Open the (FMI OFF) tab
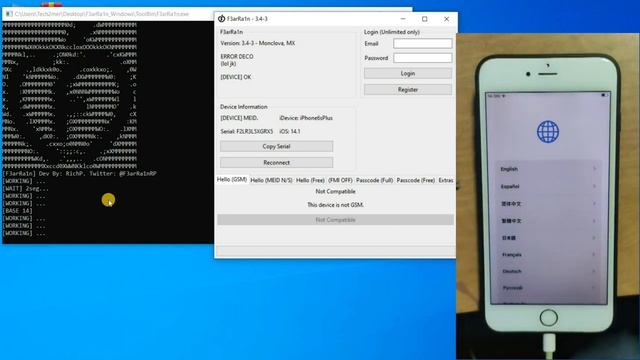The image size is (640, 360). (340, 180)
